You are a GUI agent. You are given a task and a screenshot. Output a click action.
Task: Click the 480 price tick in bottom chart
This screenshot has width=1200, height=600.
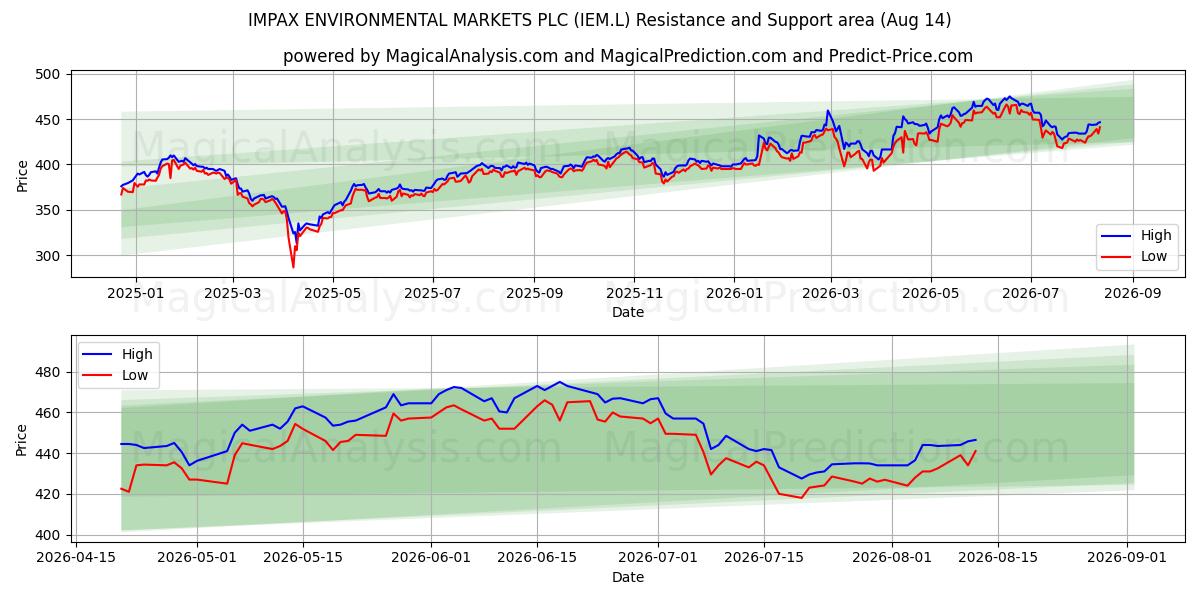pos(49,372)
